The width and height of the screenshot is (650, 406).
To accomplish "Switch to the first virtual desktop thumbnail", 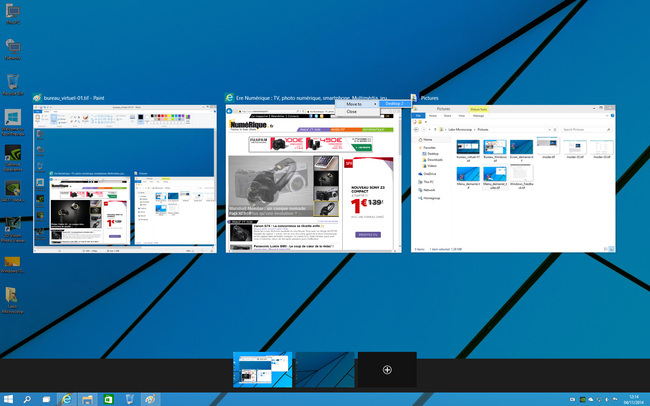I will click(262, 370).
